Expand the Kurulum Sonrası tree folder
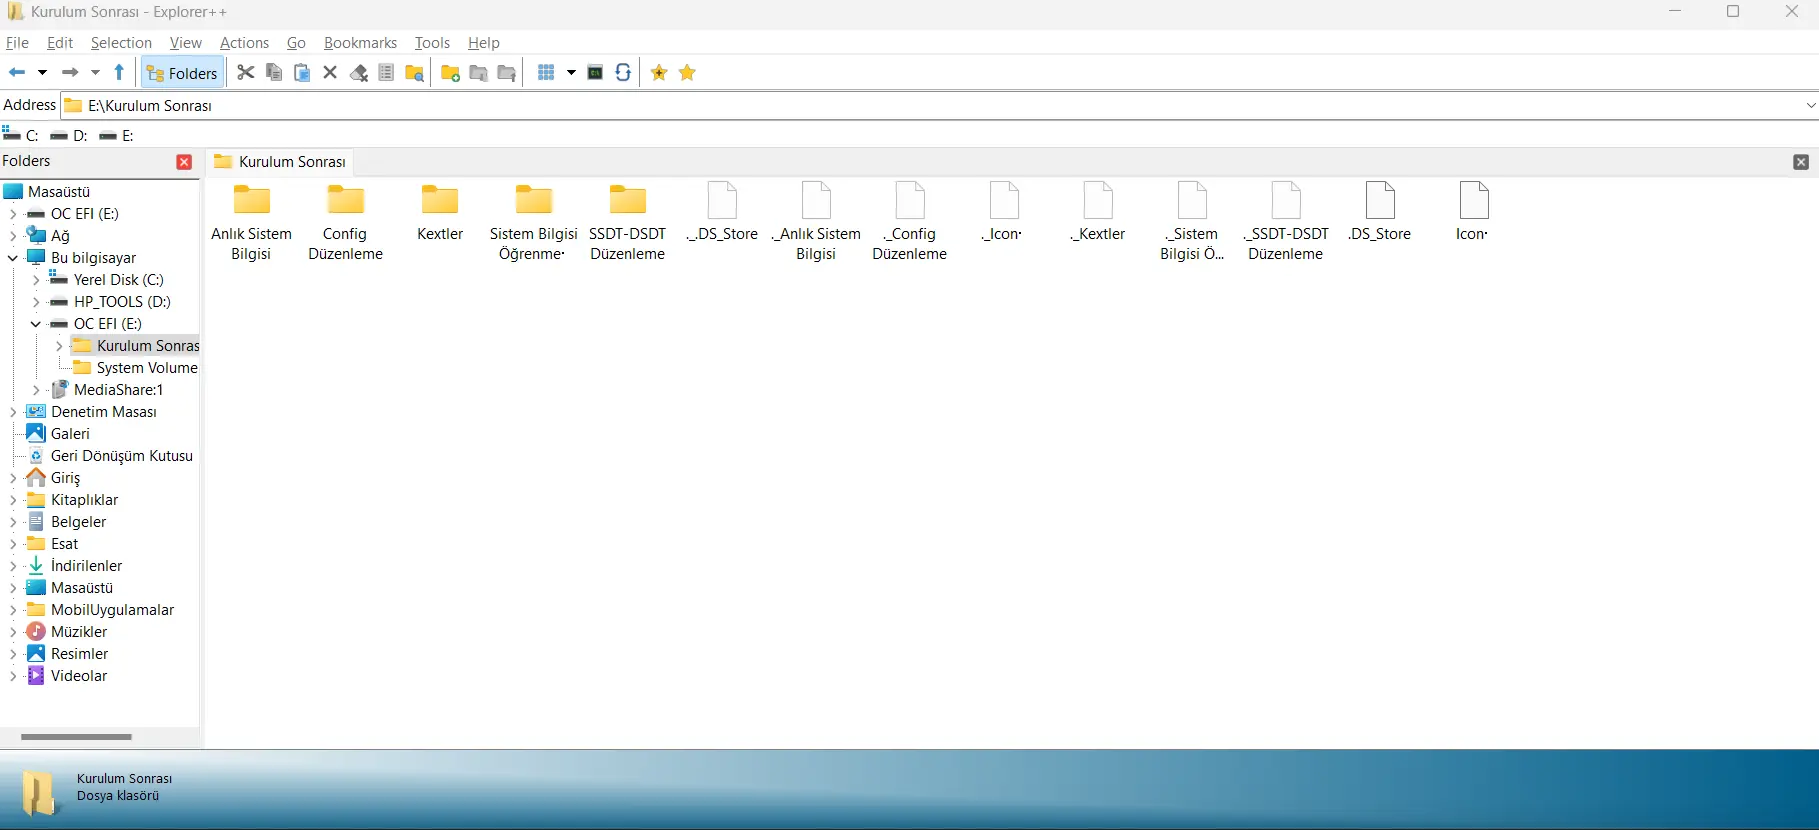 [x=59, y=346]
